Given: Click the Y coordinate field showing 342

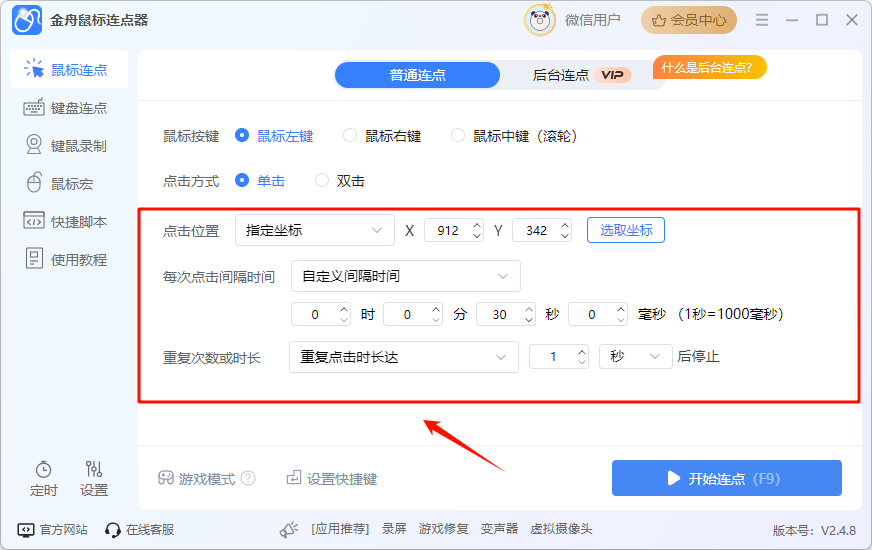Looking at the screenshot, I should [536, 230].
